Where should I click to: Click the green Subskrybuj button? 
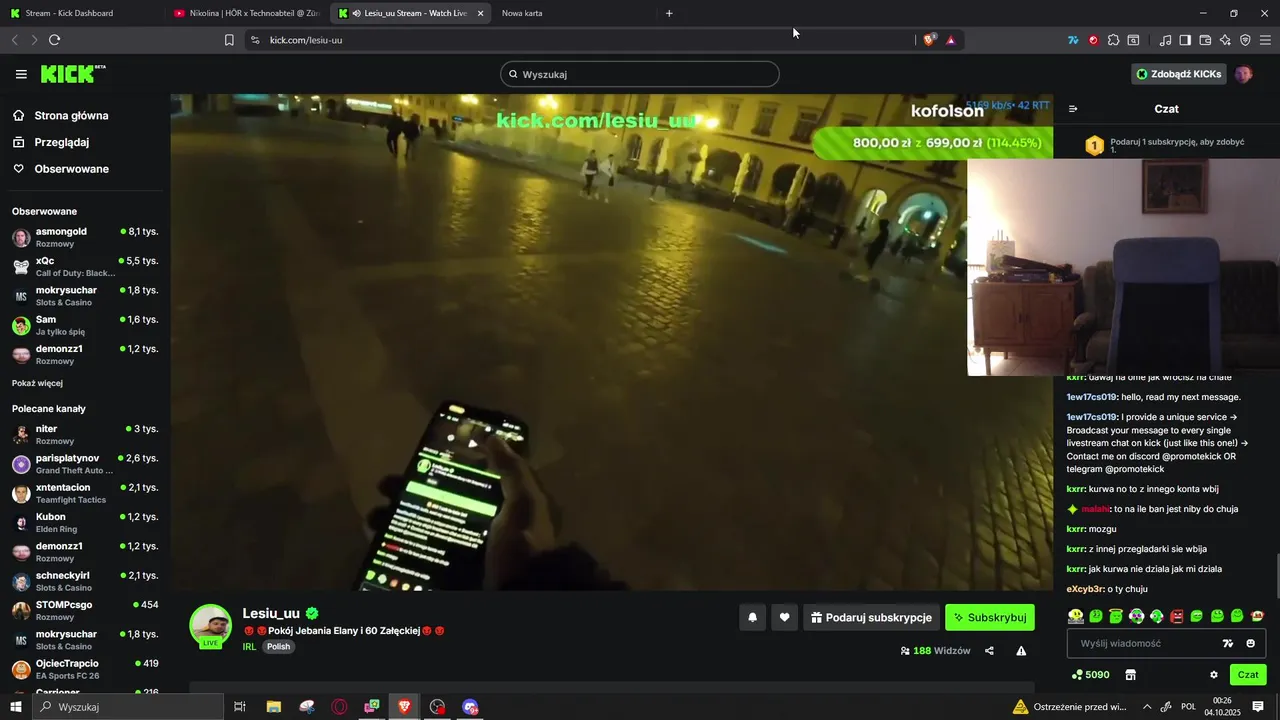990,618
